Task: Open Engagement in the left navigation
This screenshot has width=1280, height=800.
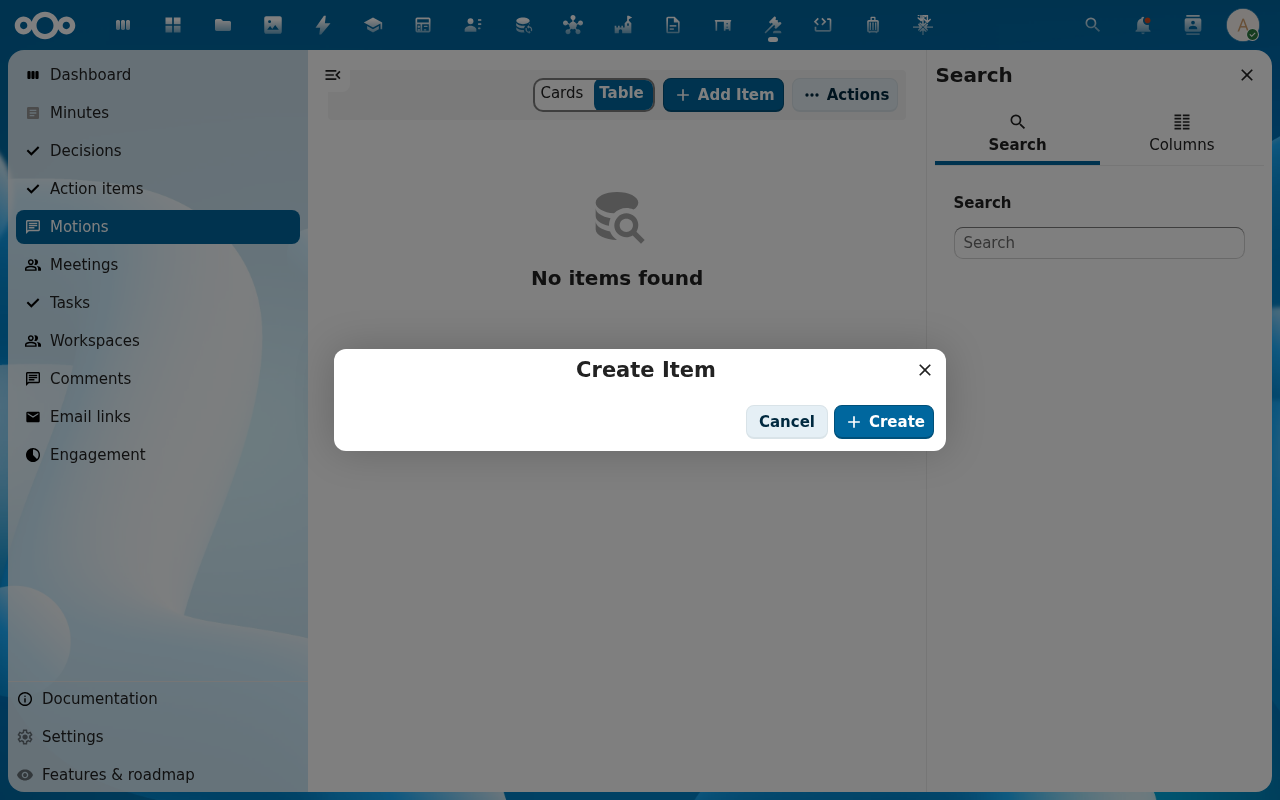Action: coord(158,455)
